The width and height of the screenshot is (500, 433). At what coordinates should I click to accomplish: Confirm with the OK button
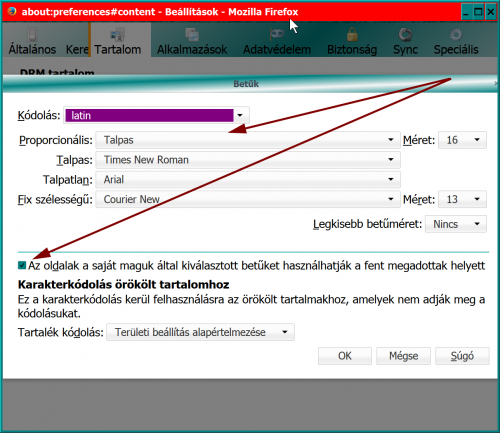coord(345,356)
